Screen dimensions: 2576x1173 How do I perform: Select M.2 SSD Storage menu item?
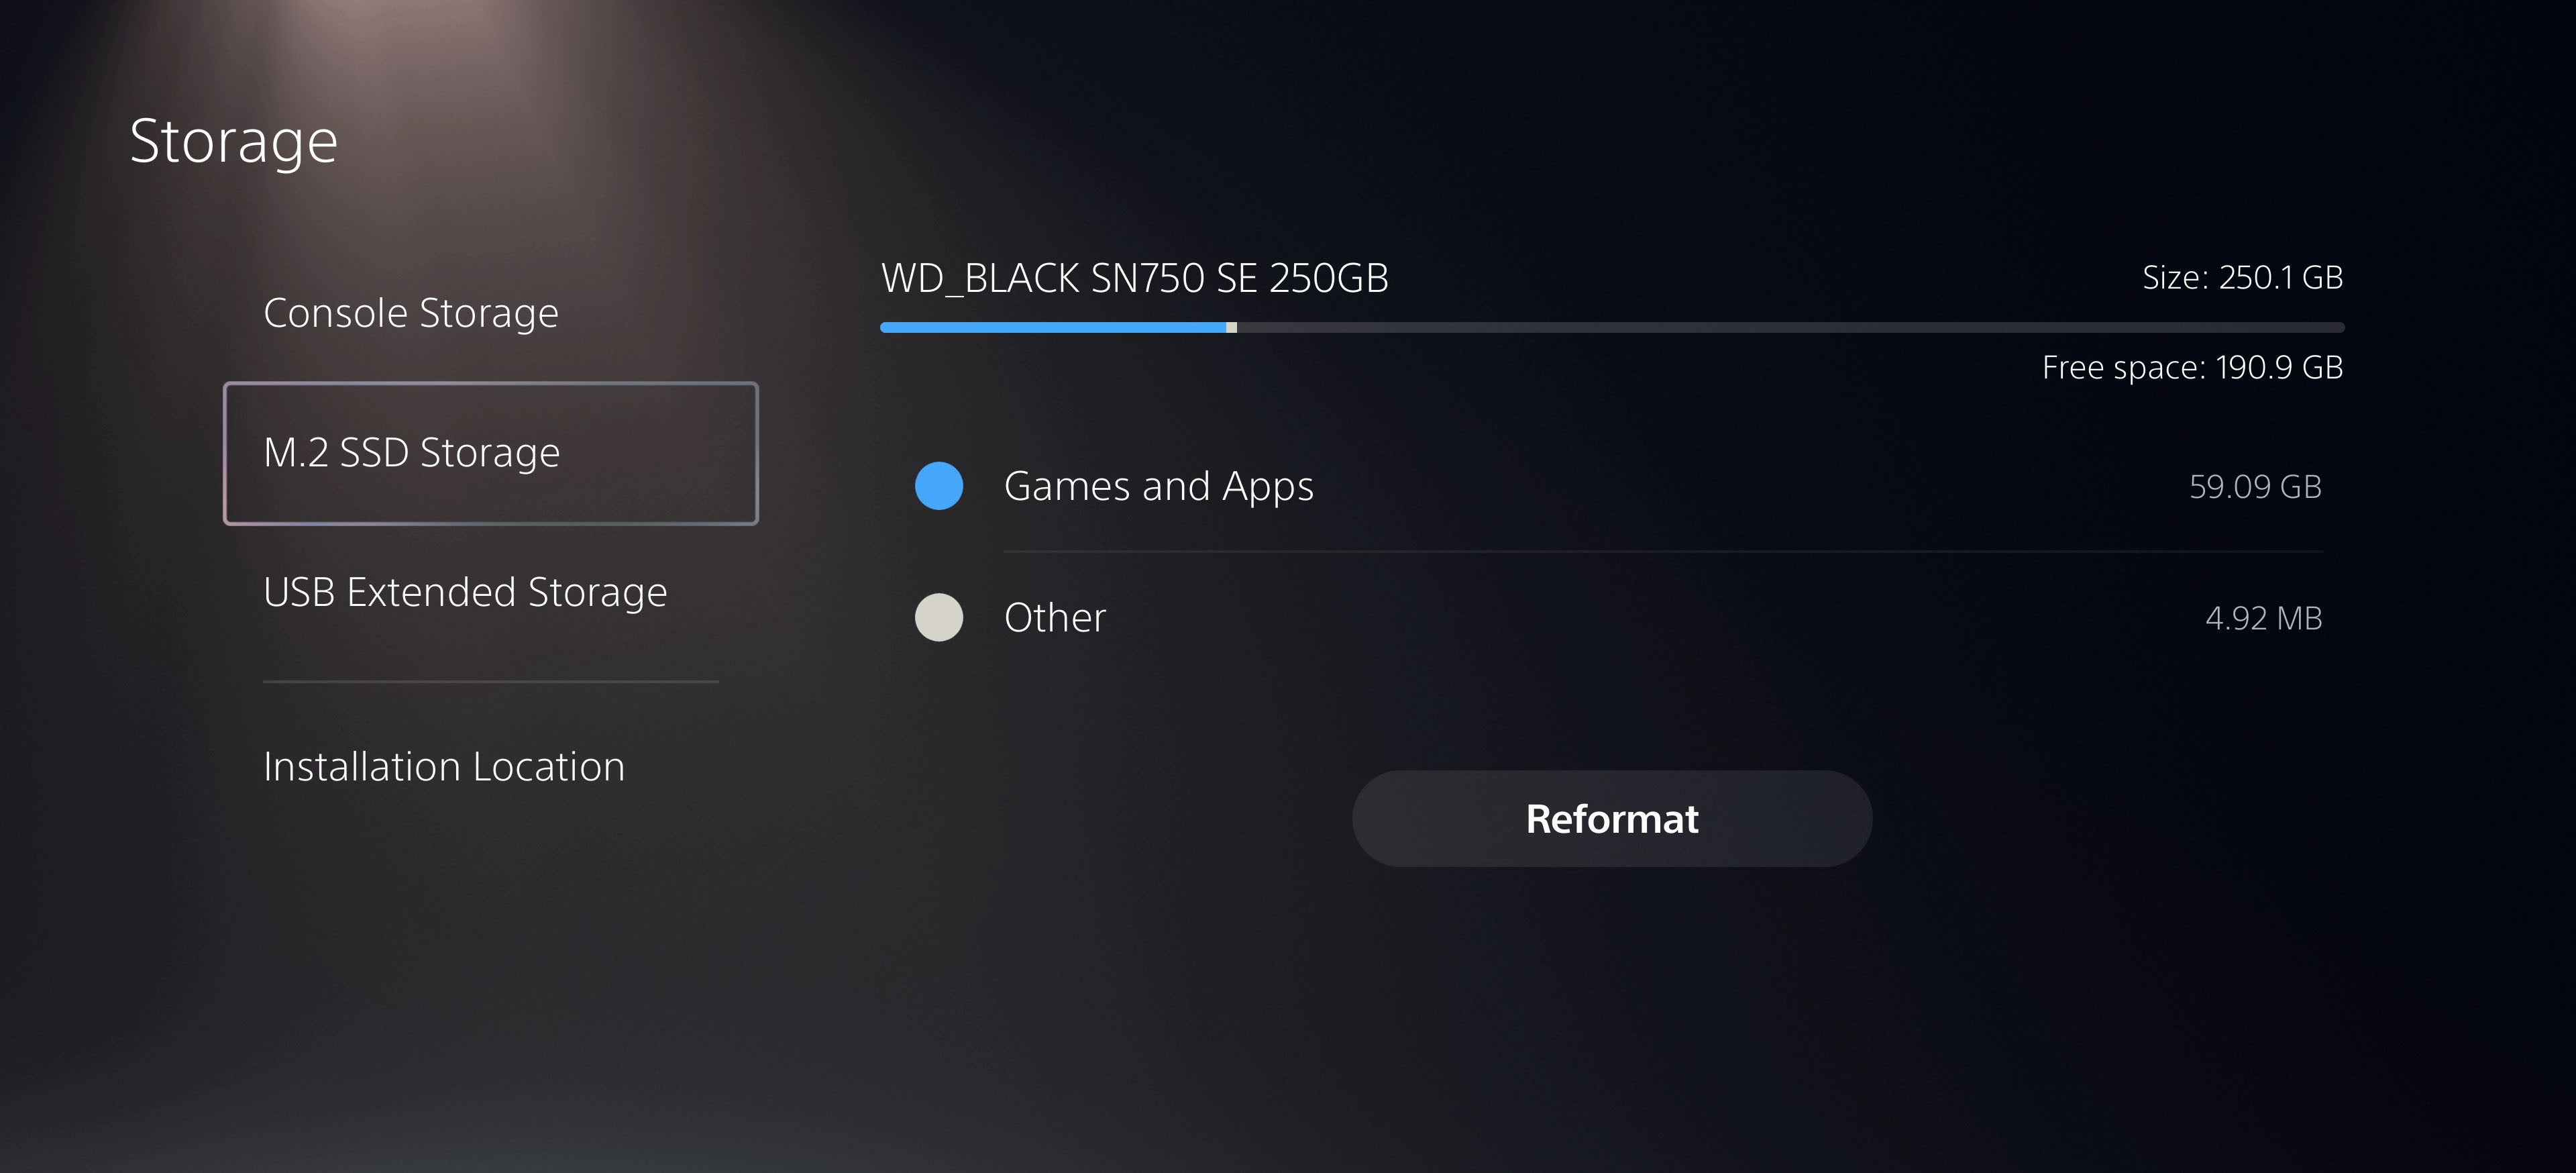[491, 453]
